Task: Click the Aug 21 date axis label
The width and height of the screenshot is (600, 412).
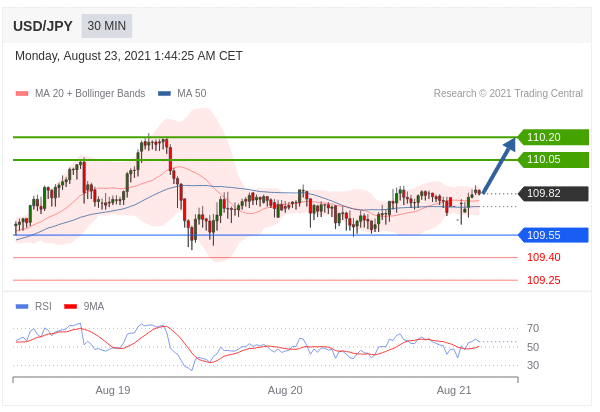Action: pyautogui.click(x=454, y=391)
